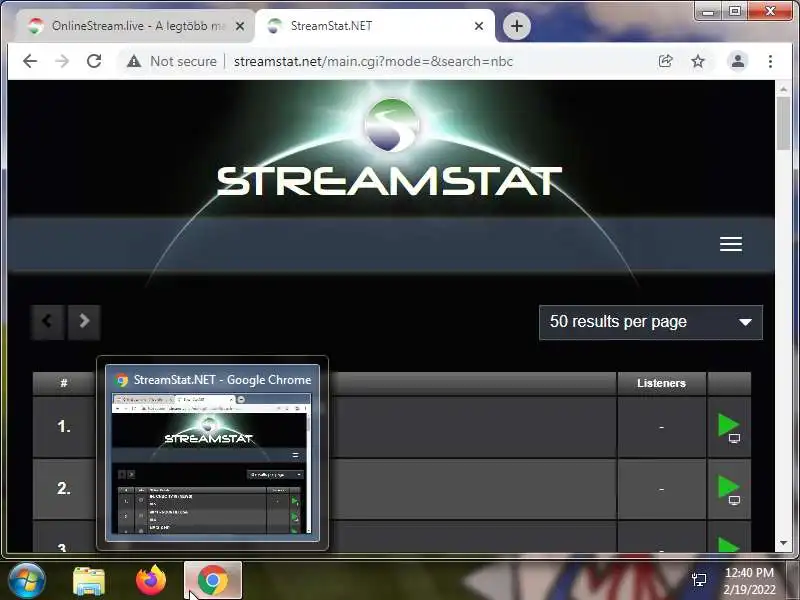Viewport: 800px width, 600px height.
Task: Click the # column header
Action: 64,383
